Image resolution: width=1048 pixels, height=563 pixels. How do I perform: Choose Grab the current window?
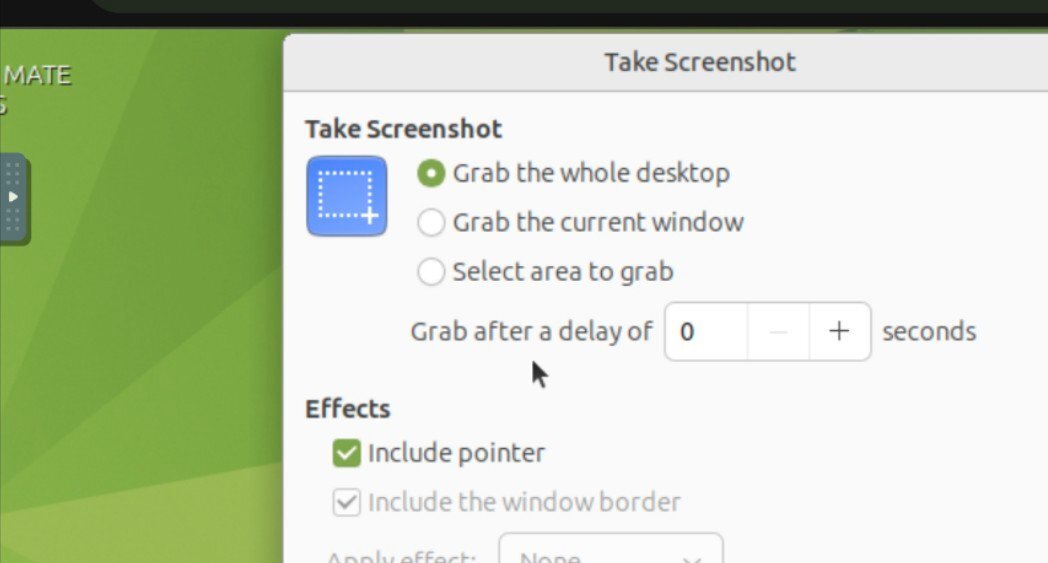click(x=431, y=222)
